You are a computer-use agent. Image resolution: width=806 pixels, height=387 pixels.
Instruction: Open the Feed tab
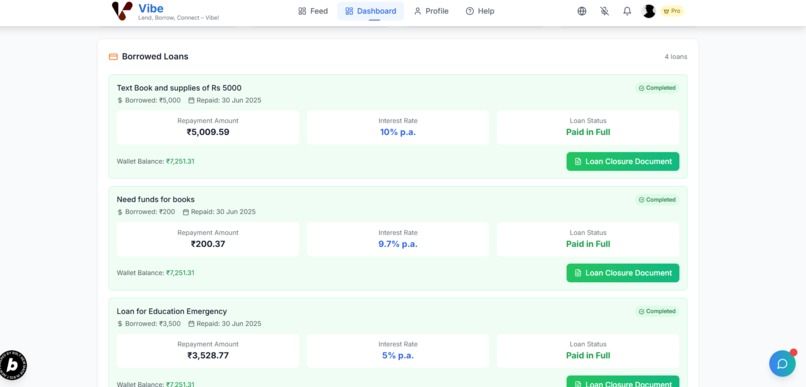313,11
